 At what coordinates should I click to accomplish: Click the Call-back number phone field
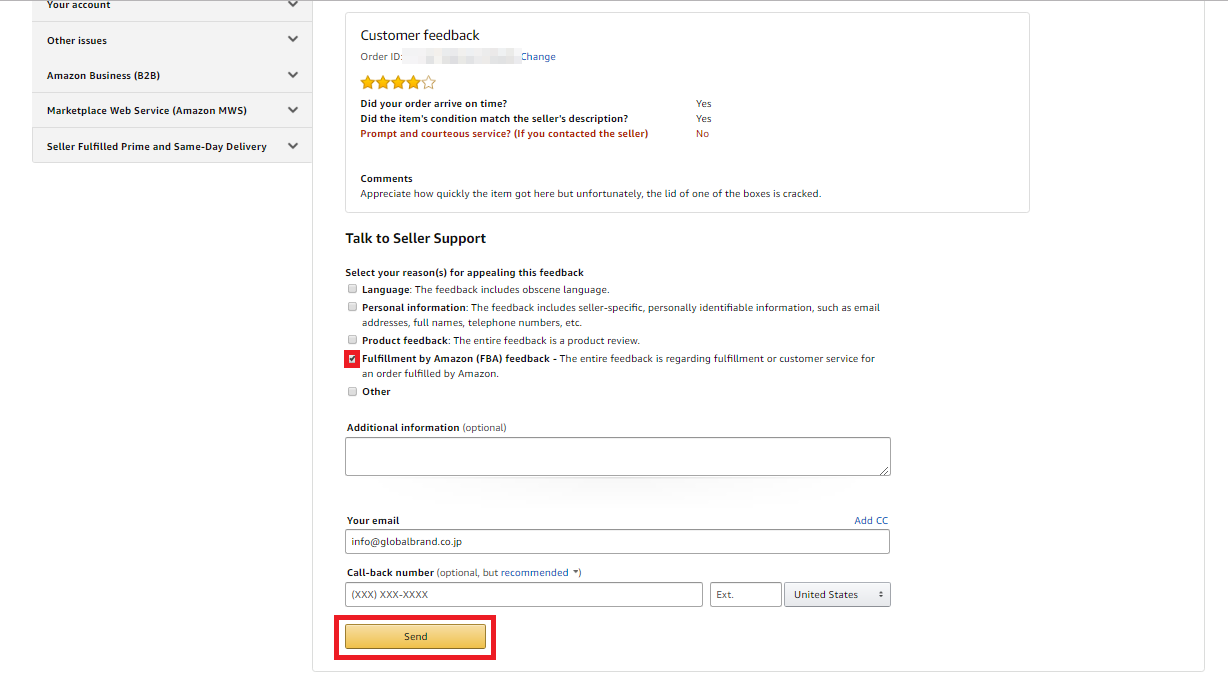524,594
